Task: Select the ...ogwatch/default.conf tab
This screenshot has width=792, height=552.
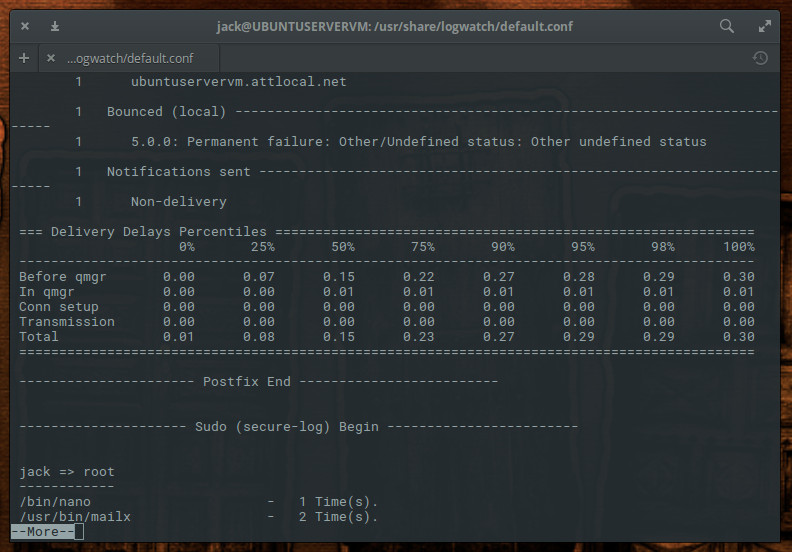Action: click(129, 58)
